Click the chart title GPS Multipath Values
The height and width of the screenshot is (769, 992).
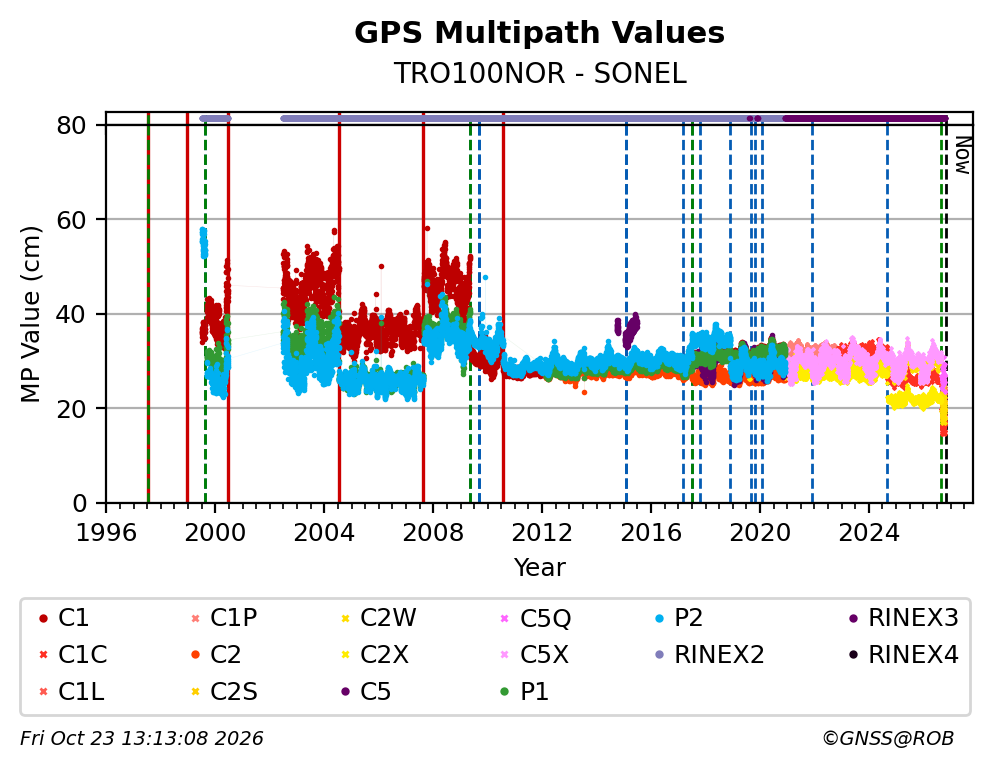(539, 33)
